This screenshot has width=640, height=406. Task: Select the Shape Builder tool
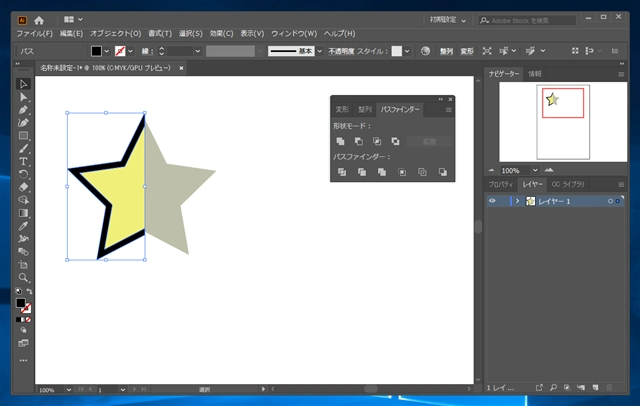click(x=23, y=200)
